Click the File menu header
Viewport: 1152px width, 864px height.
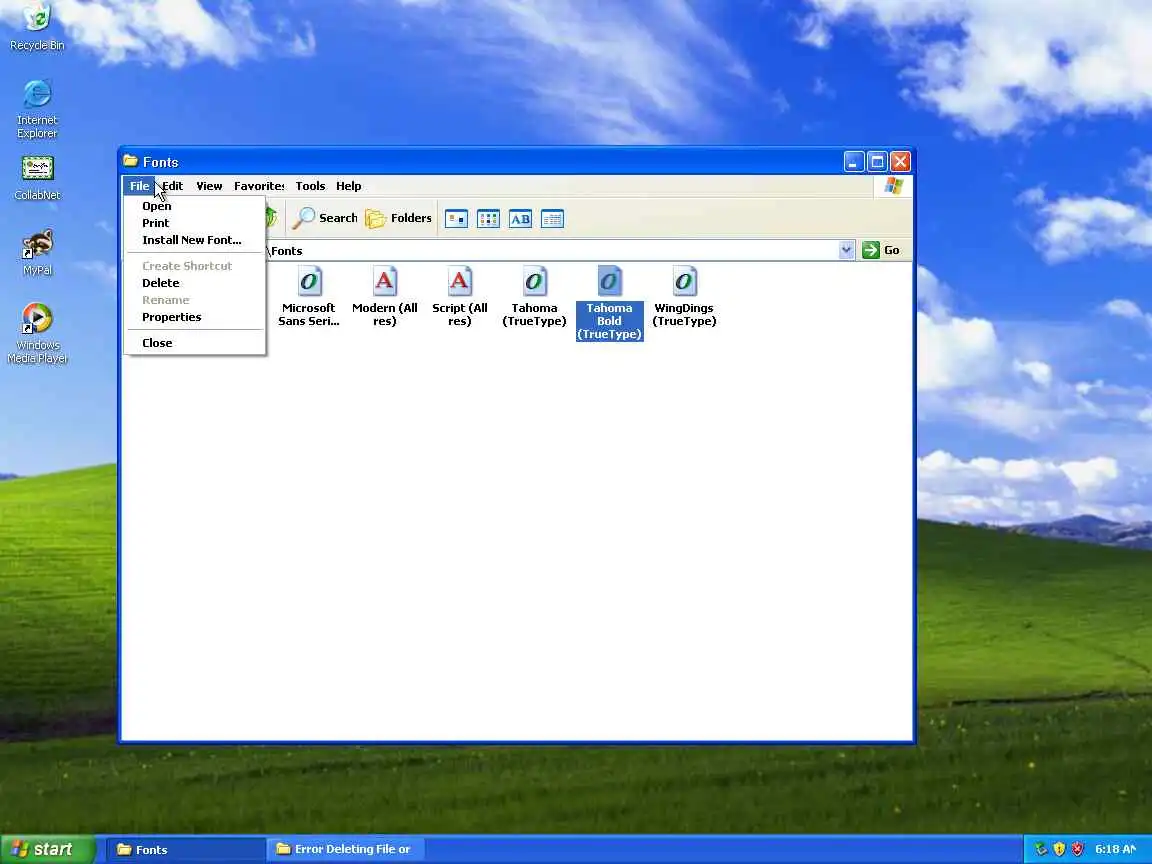click(x=139, y=186)
